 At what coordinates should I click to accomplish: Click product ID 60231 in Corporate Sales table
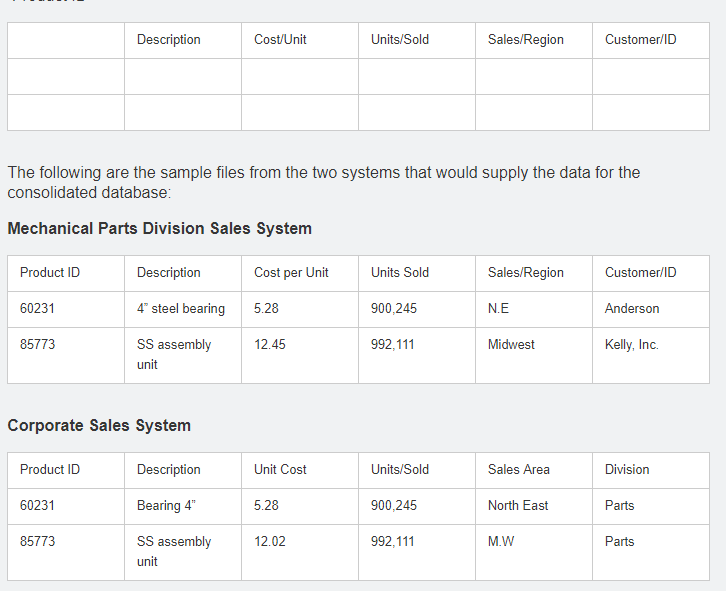pos(37,506)
